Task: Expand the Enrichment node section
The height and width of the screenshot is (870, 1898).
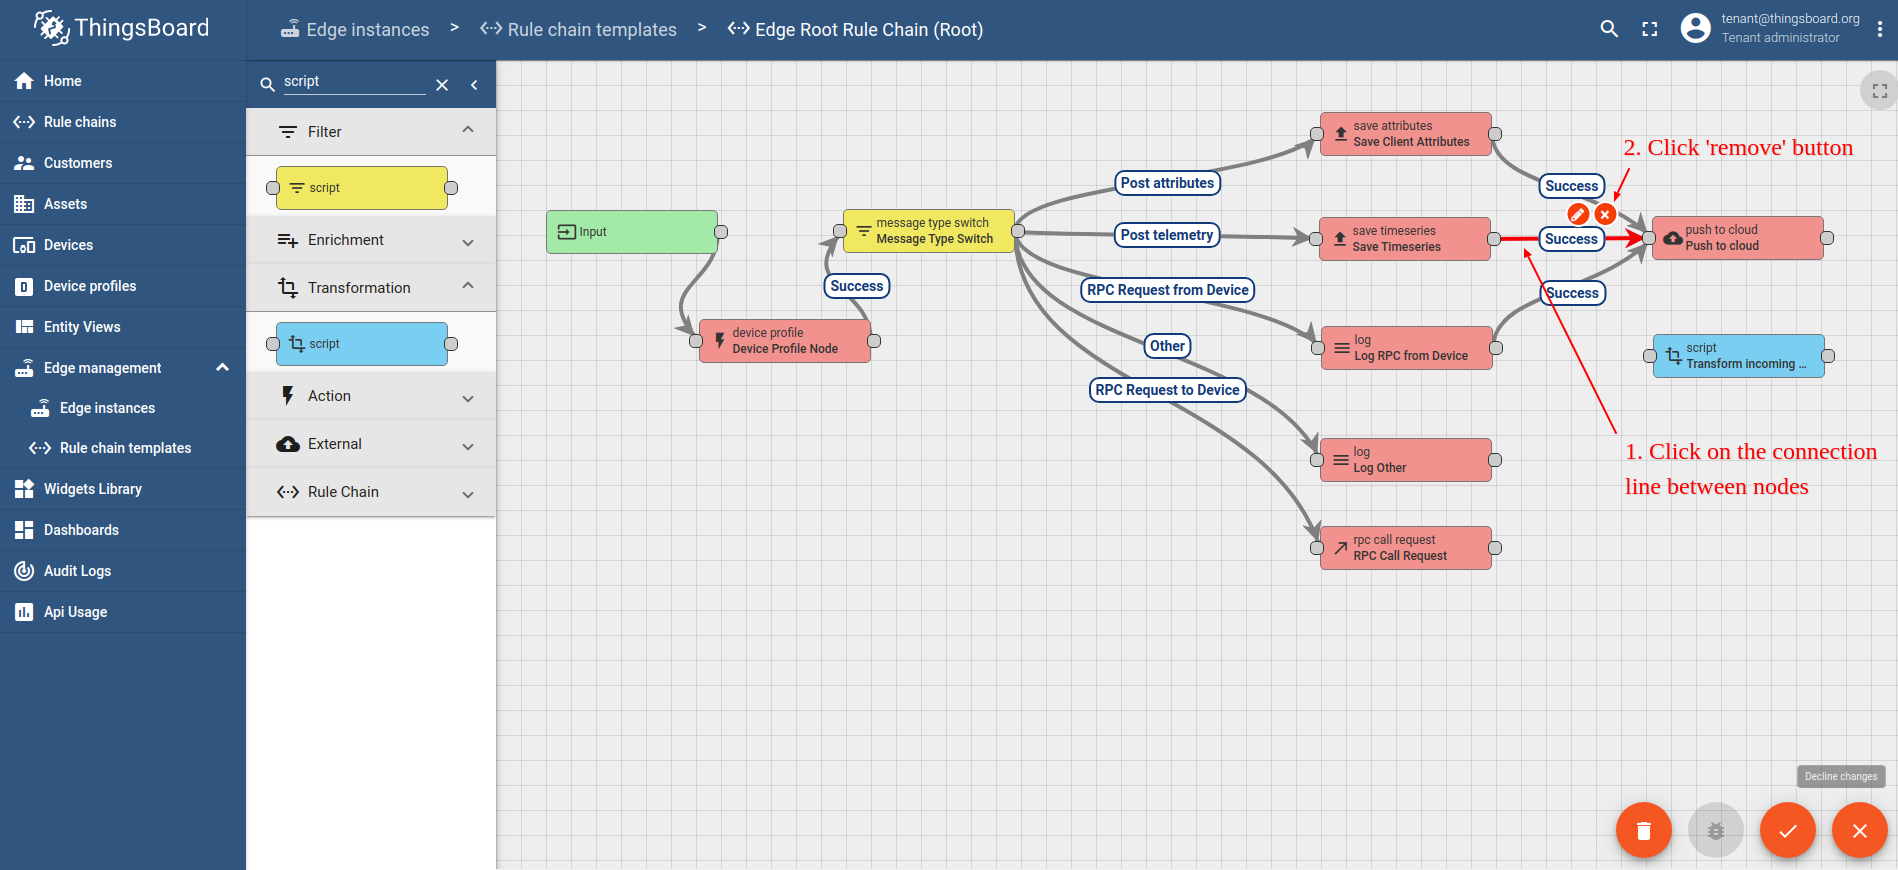Action: [371, 240]
